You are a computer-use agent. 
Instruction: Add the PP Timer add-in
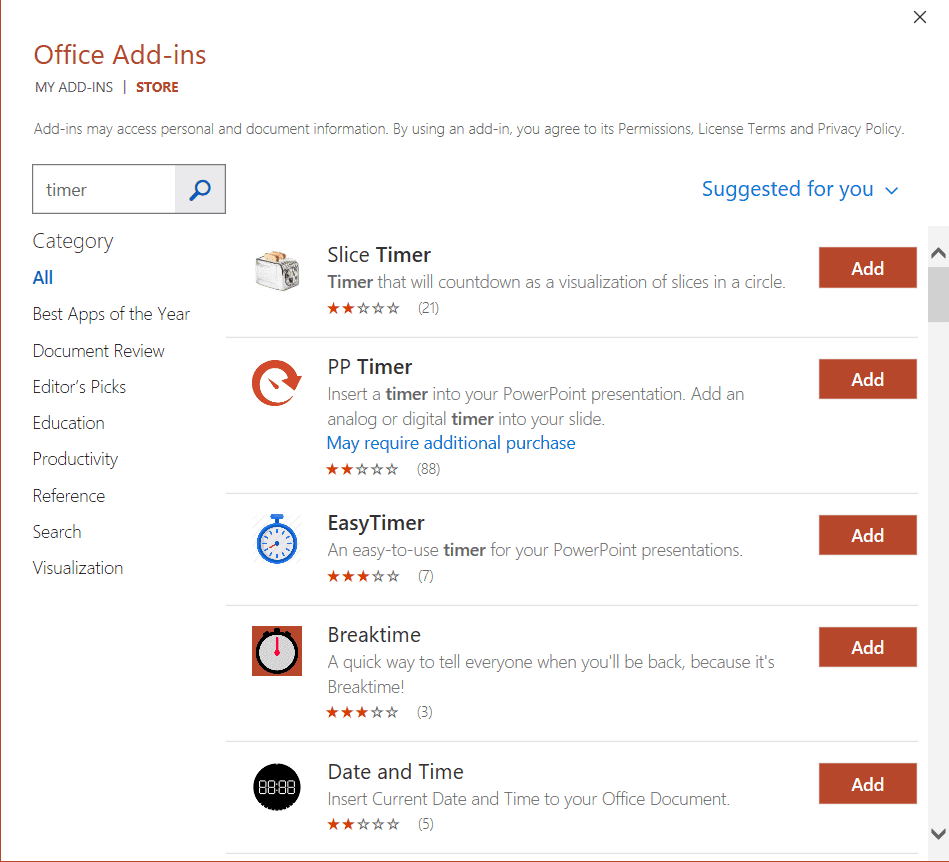[x=867, y=379]
